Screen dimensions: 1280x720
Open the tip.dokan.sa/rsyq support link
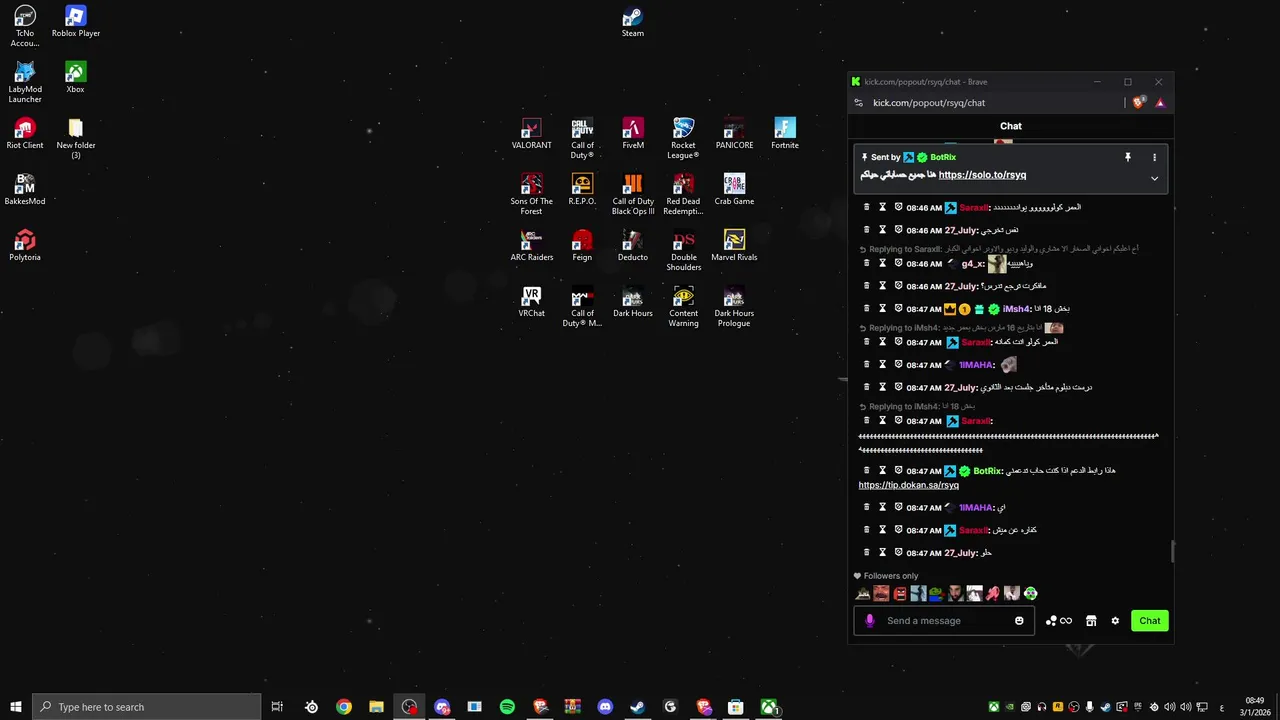tap(908, 485)
